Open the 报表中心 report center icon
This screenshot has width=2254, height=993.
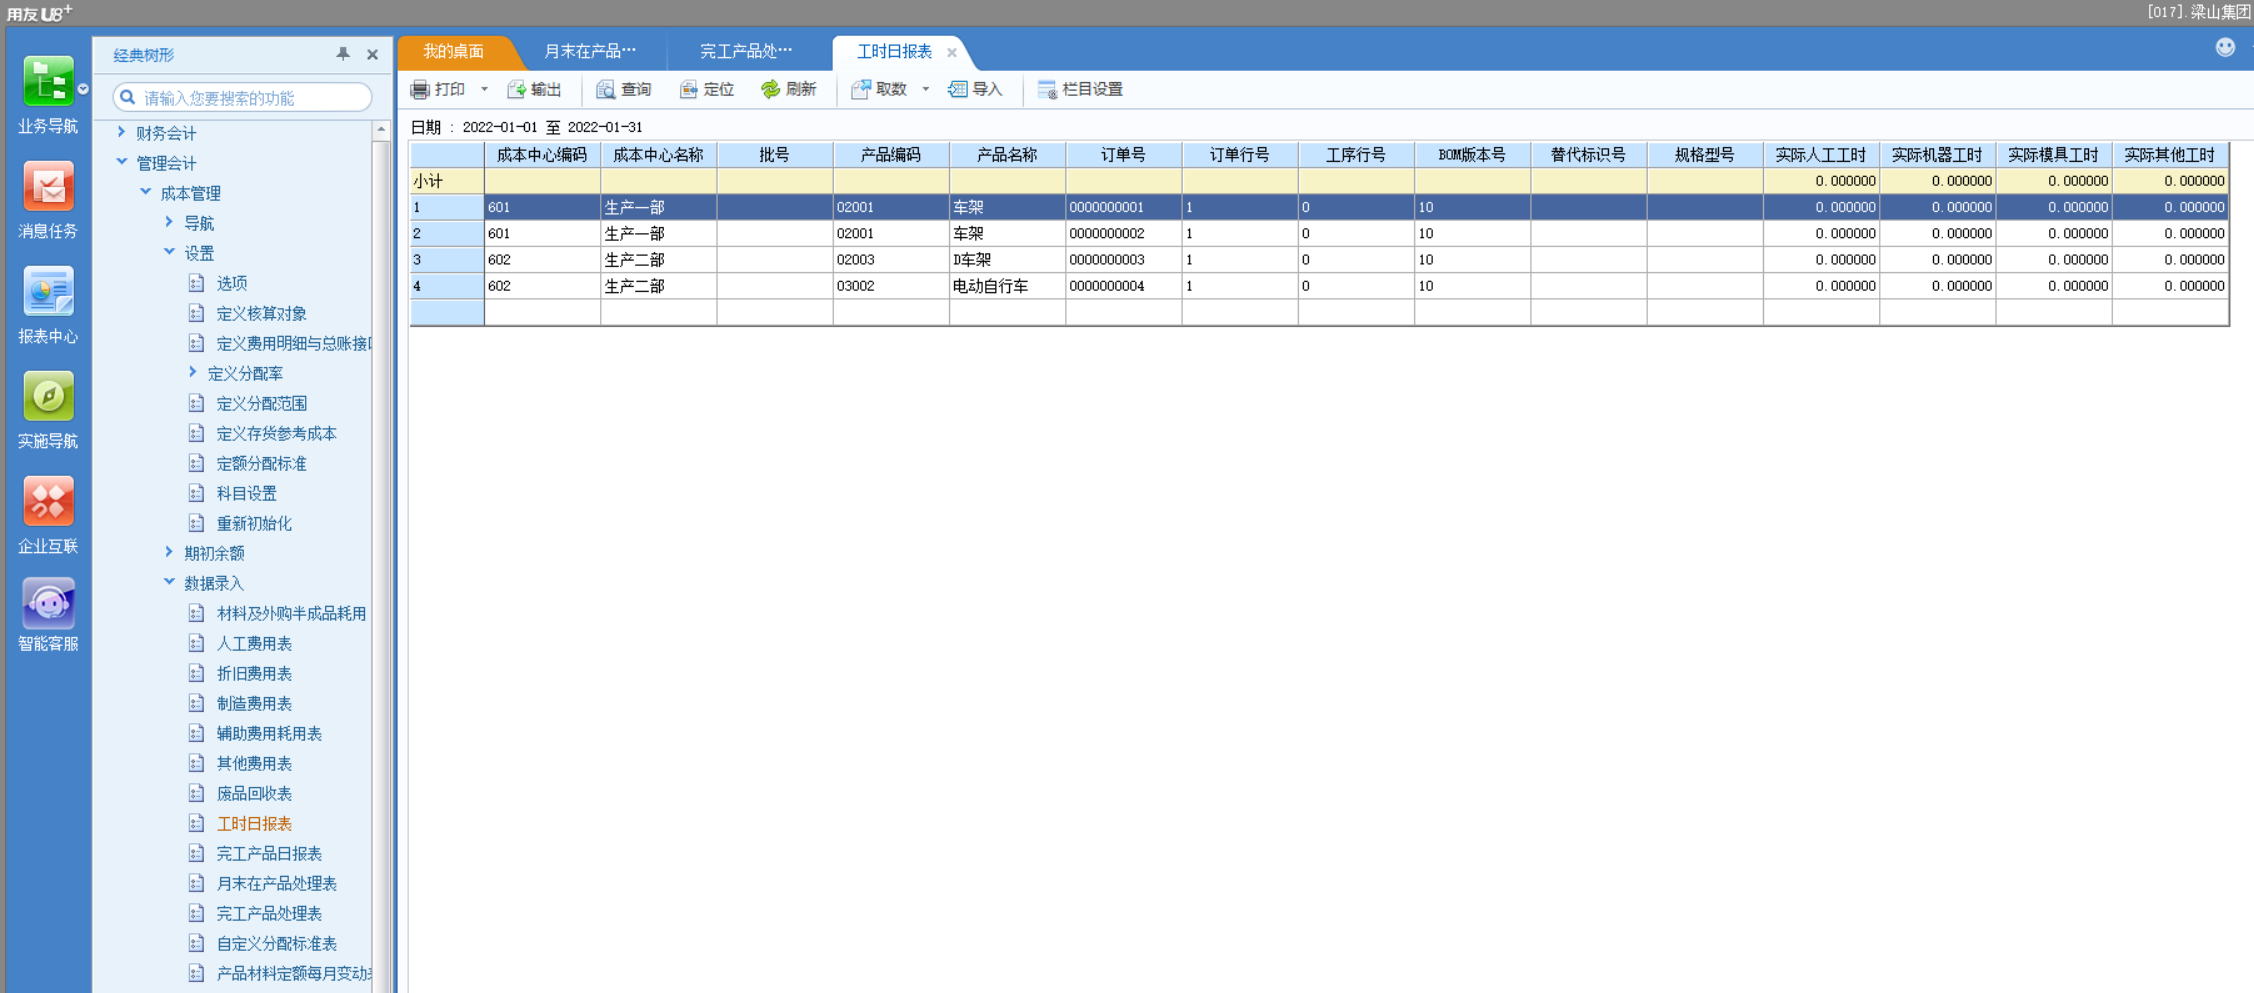48,292
